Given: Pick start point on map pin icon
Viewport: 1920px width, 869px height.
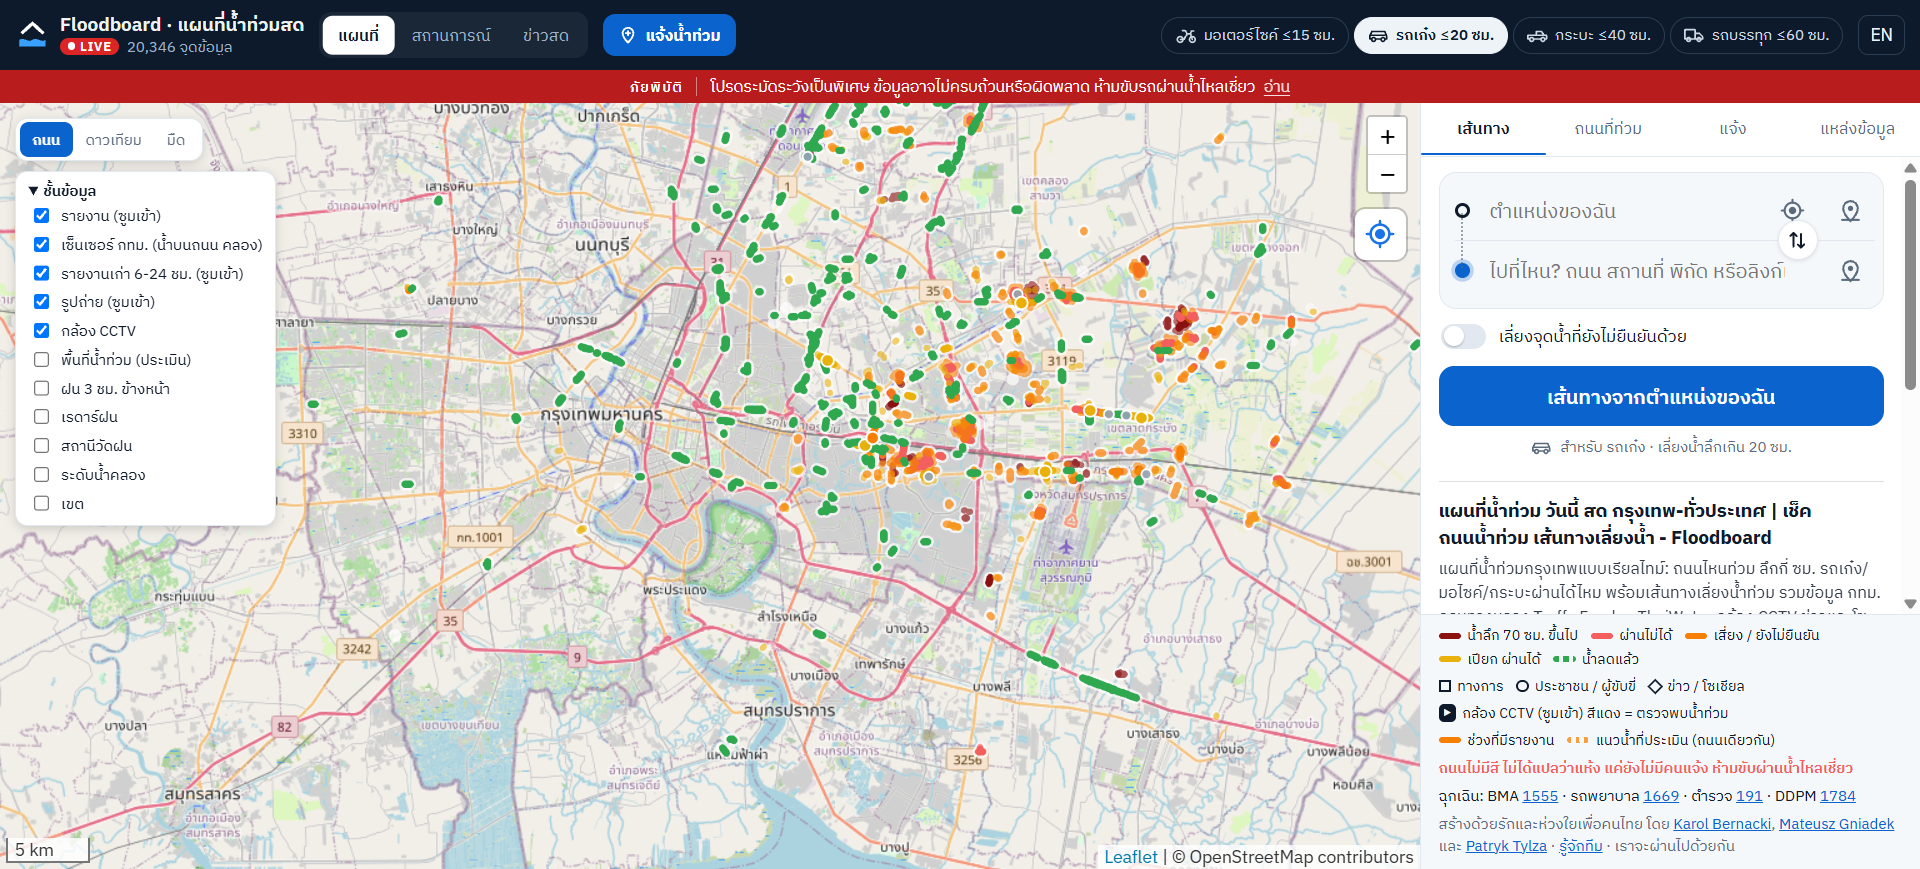Looking at the screenshot, I should [x=1850, y=211].
